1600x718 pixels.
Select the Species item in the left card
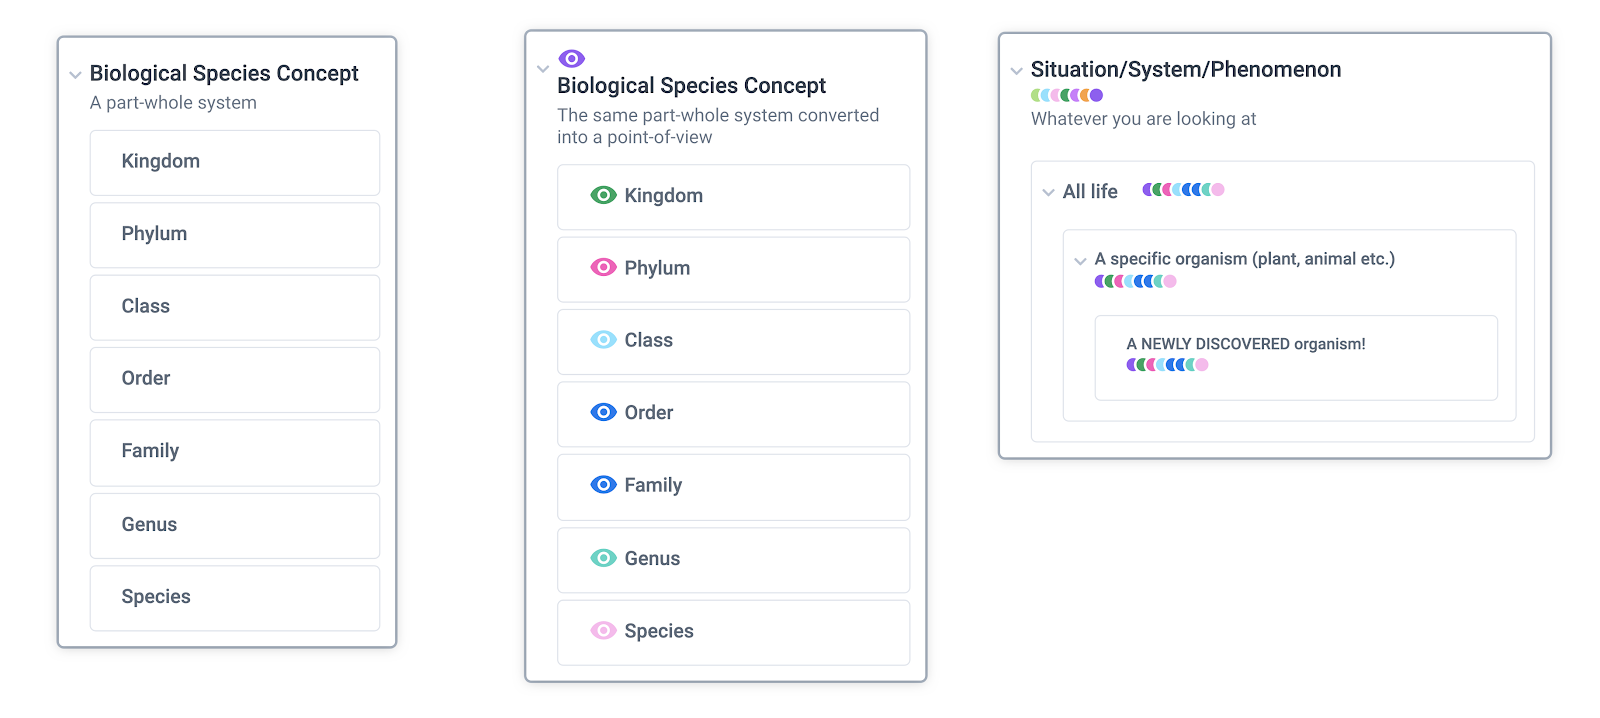click(235, 597)
